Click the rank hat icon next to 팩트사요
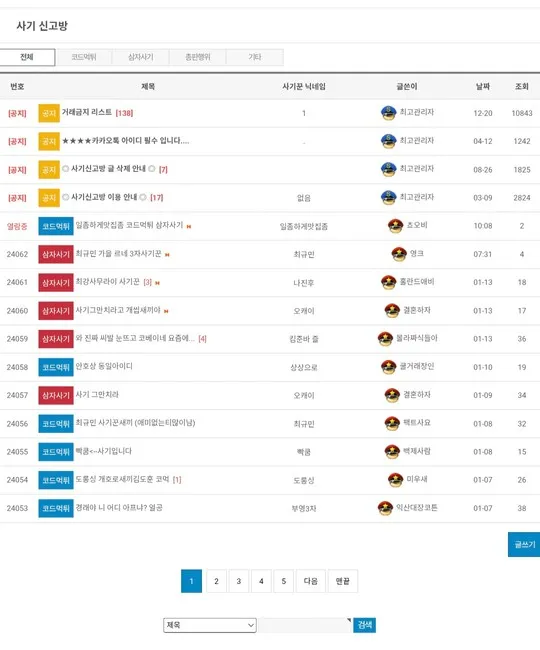This screenshot has height=650, width=540. click(392, 423)
